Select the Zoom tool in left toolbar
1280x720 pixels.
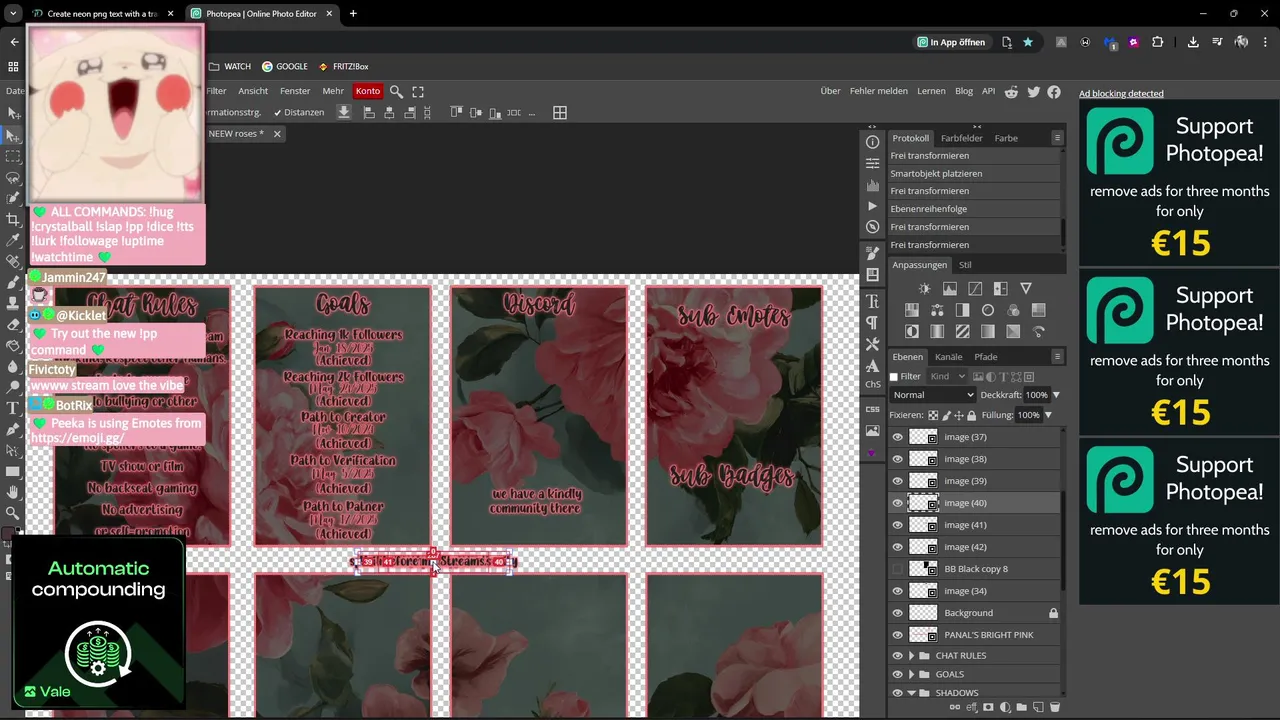click(13, 513)
